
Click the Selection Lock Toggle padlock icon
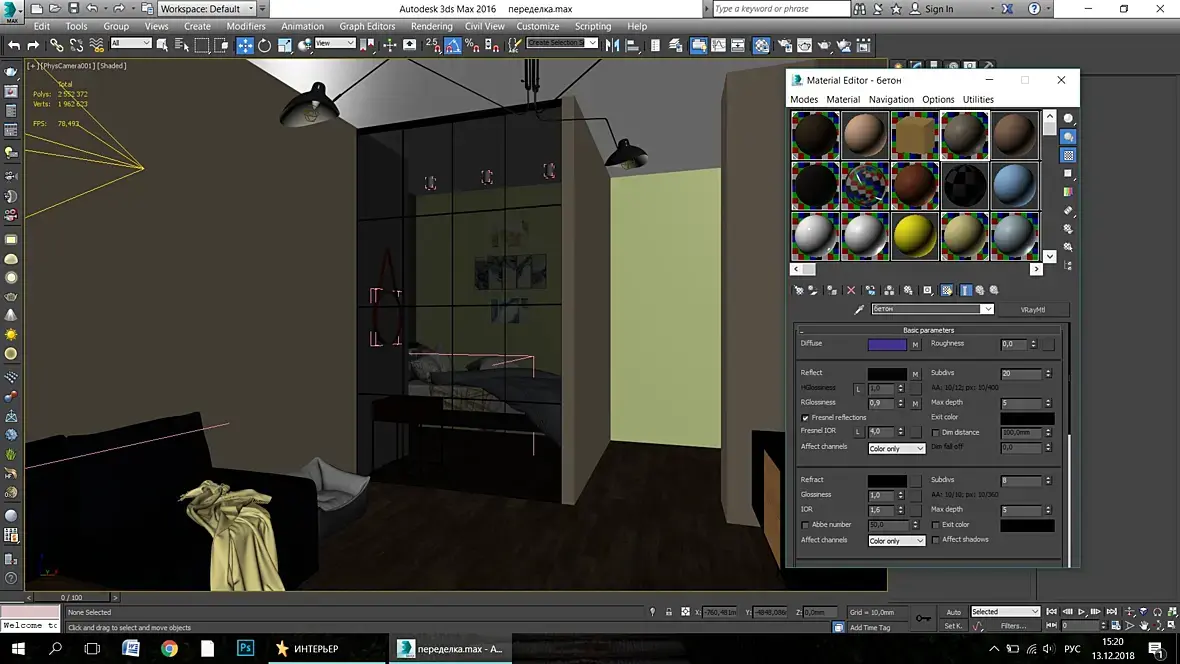click(x=668, y=612)
